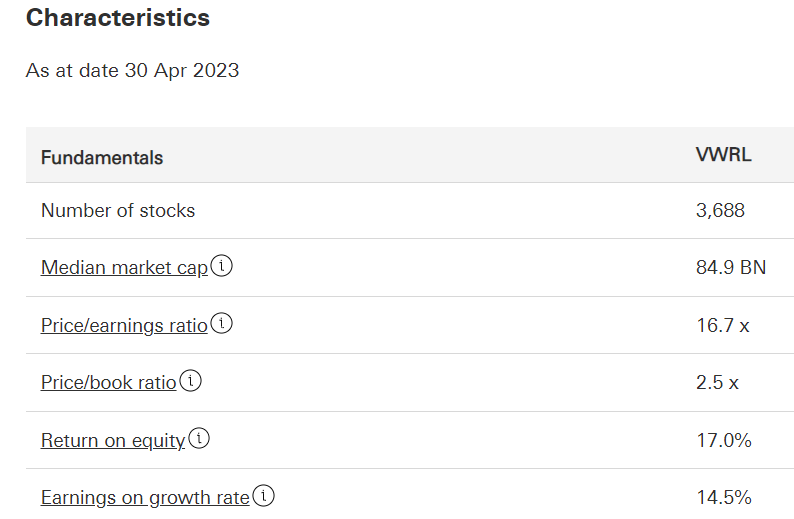This screenshot has height=519, width=794.
Task: Click the info icon next to Return on equity
Action: (199, 439)
